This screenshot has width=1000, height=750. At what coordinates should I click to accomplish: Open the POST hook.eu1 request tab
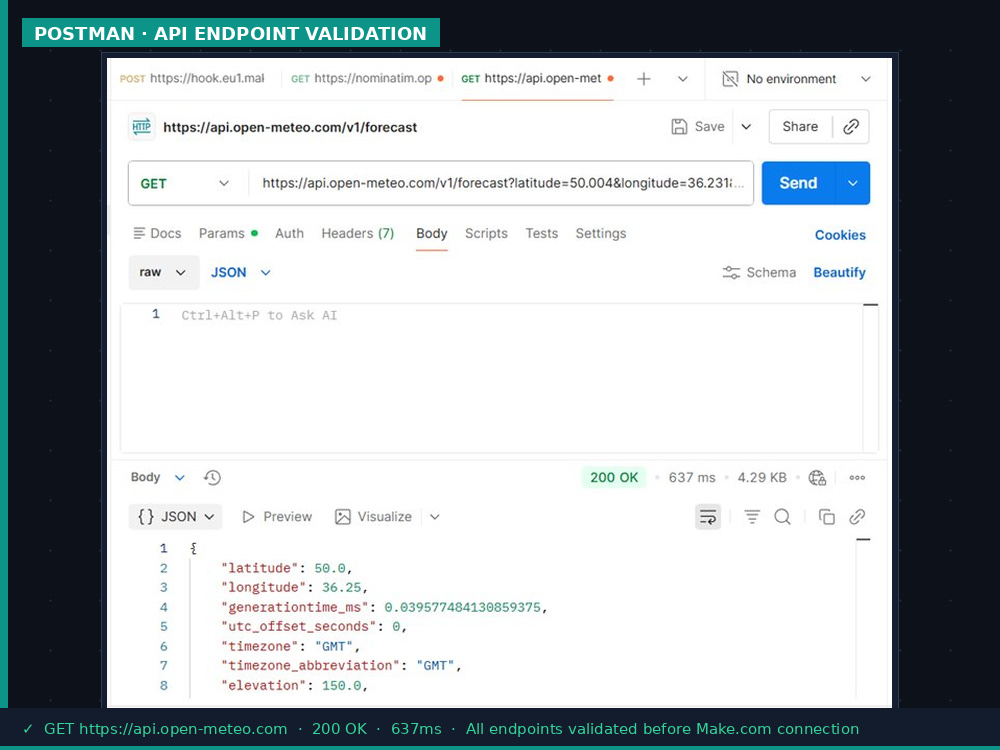pyautogui.click(x=192, y=78)
